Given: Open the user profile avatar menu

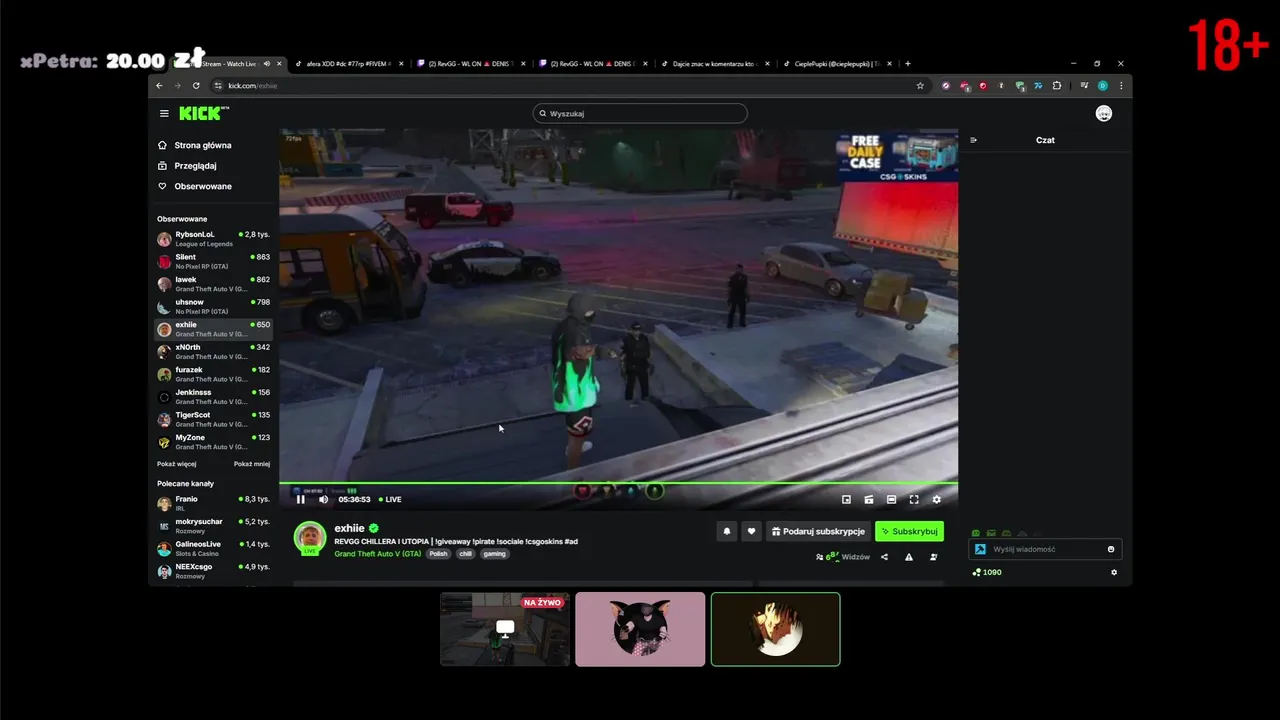Looking at the screenshot, I should tap(1104, 113).
